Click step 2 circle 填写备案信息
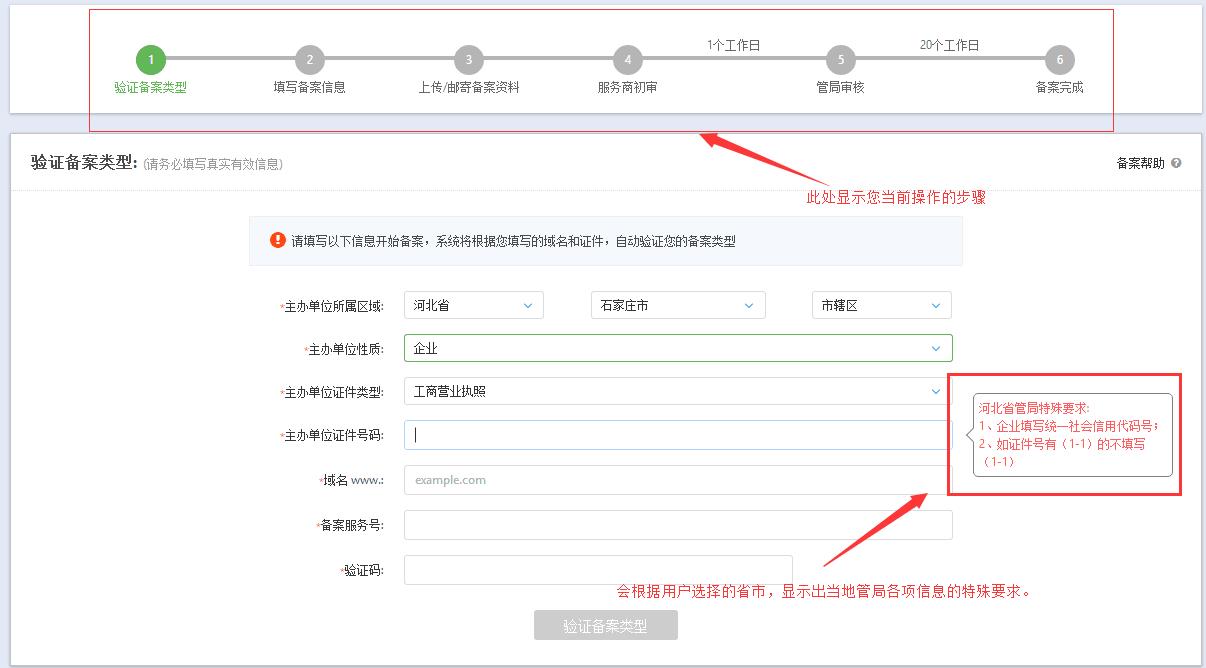Screen dimensions: 1206x668 coord(309,60)
